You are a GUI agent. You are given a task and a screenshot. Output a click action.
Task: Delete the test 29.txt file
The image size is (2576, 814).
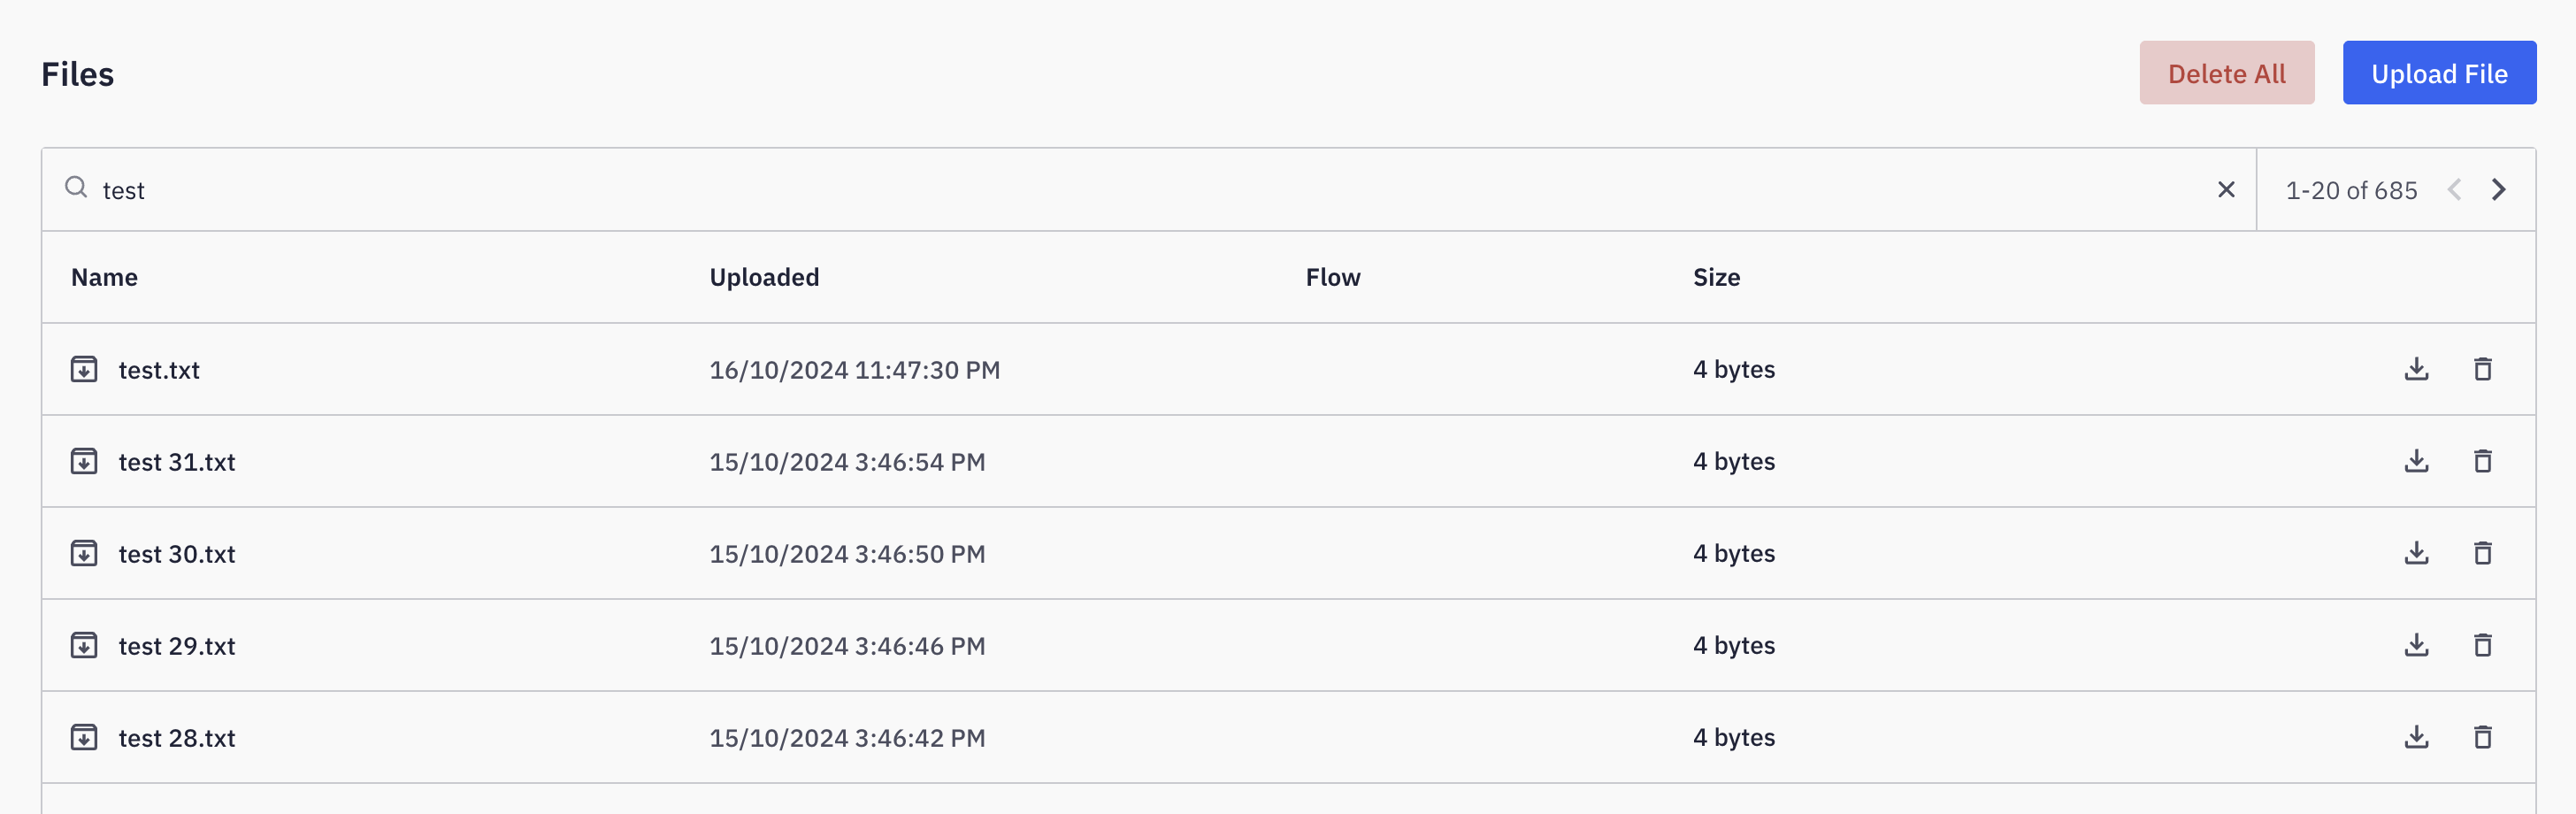coord(2482,645)
